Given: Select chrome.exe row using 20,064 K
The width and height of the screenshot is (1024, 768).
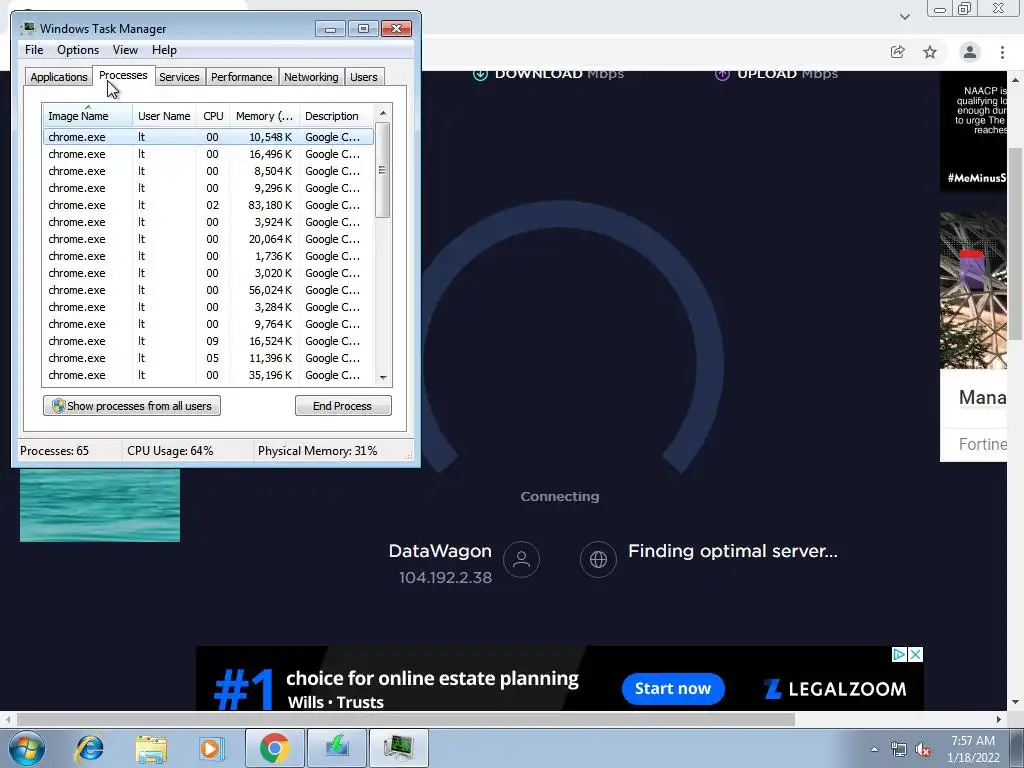Looking at the screenshot, I should [208, 239].
